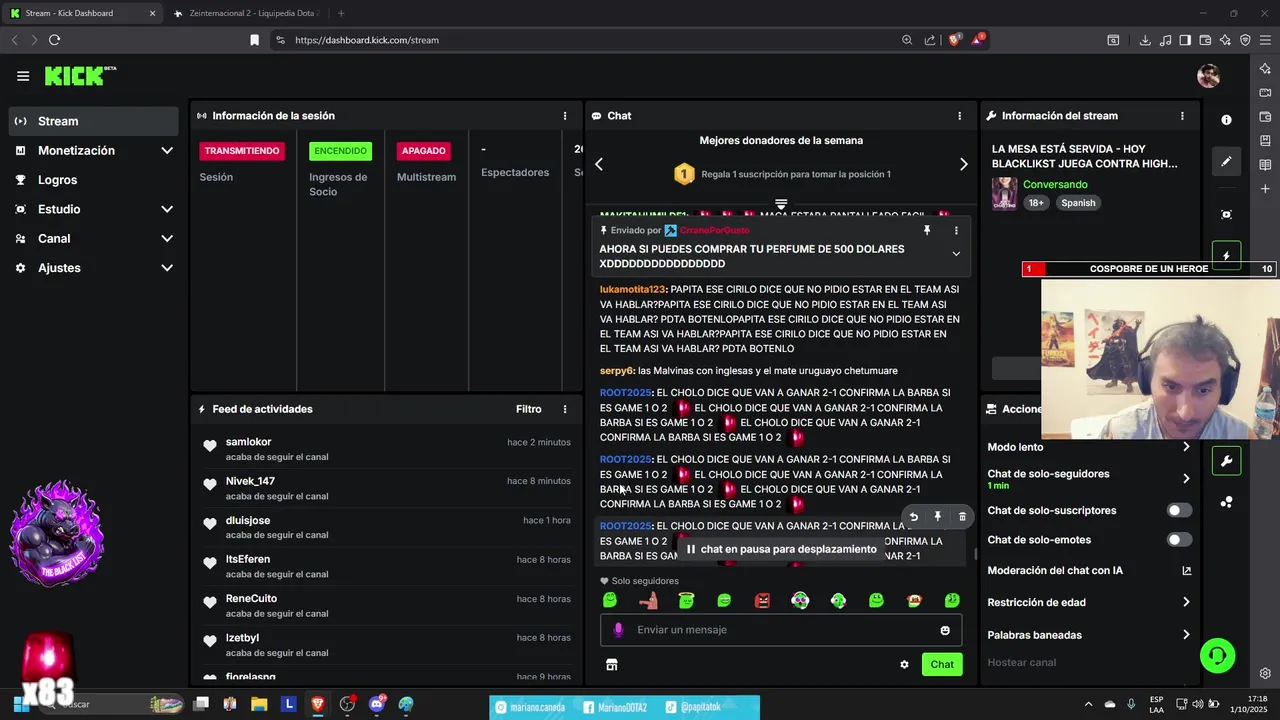This screenshot has height=720, width=1280.
Task: Insert the red angry face emote
Action: [762, 600]
